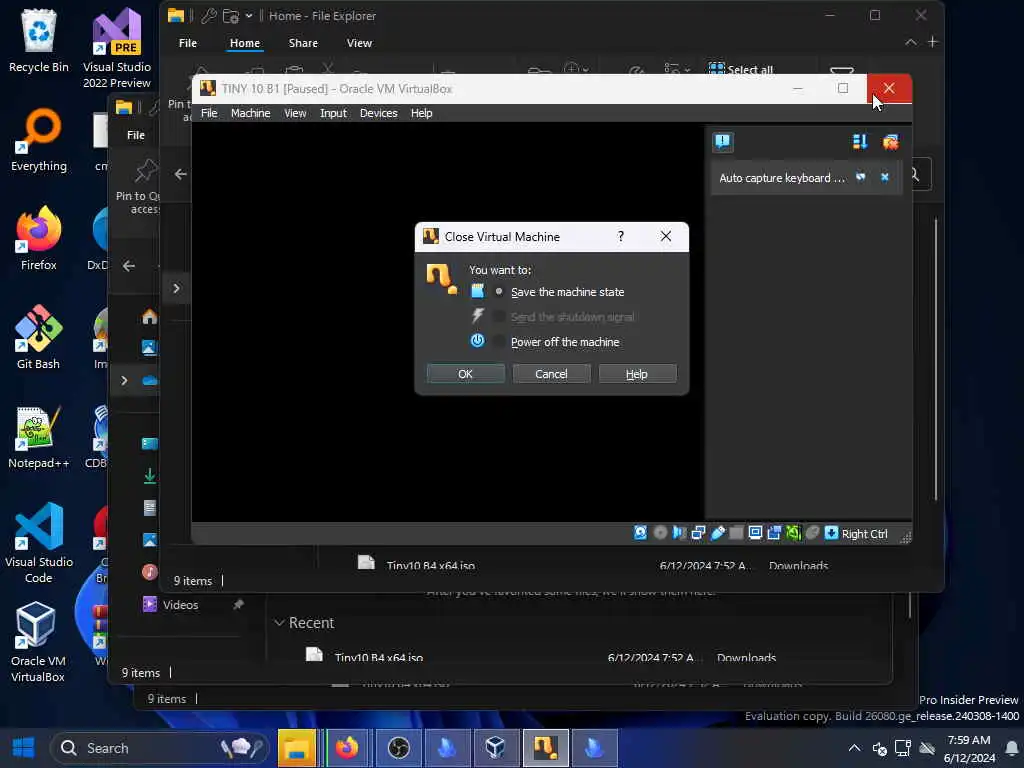Expand the navigation pane chevron in File Explorer
The height and width of the screenshot is (768, 1024).
coord(176,288)
